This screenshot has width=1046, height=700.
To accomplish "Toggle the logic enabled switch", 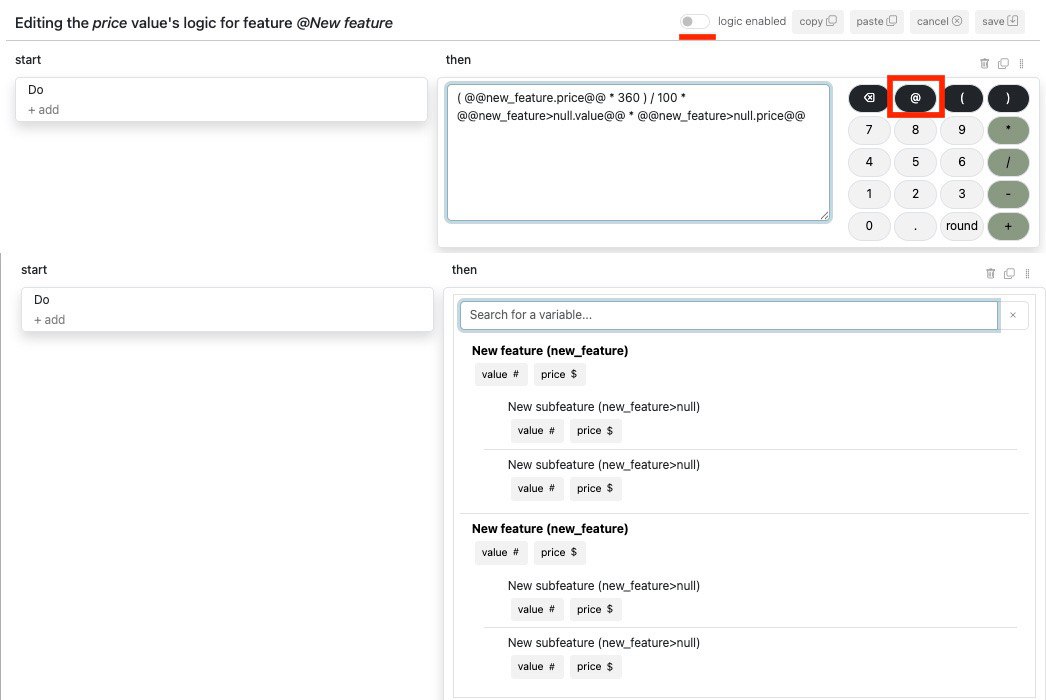I will click(x=695, y=21).
